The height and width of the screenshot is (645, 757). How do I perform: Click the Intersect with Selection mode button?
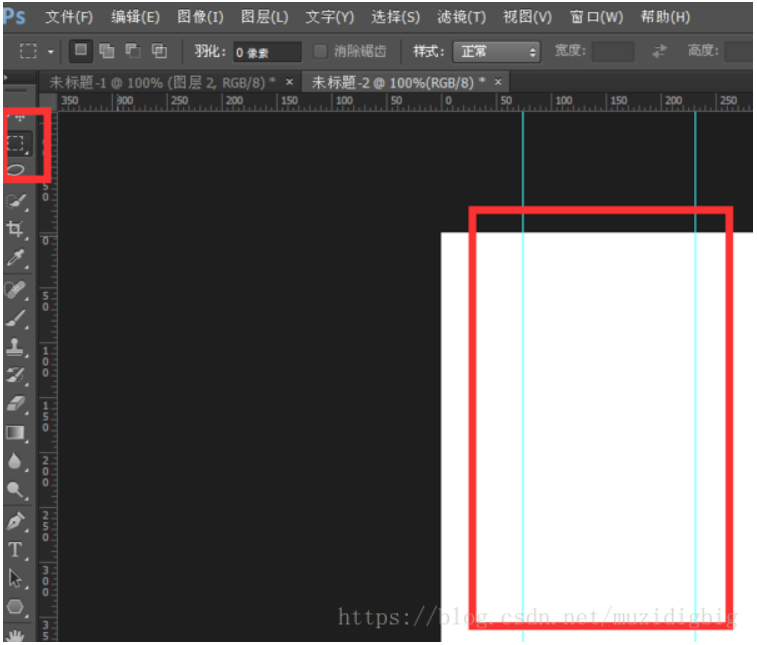click(159, 51)
